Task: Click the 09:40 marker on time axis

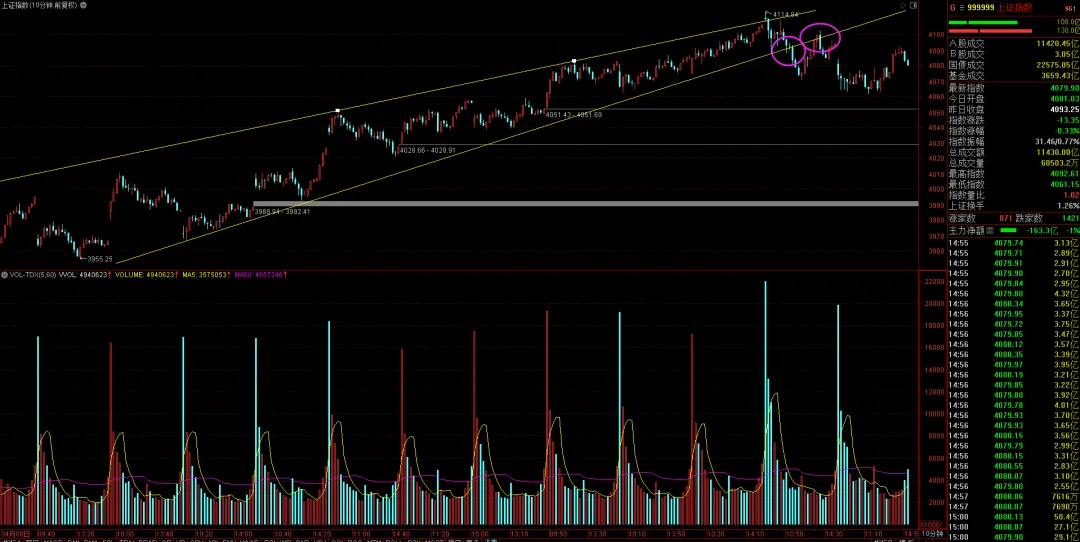Action: click(x=46, y=534)
